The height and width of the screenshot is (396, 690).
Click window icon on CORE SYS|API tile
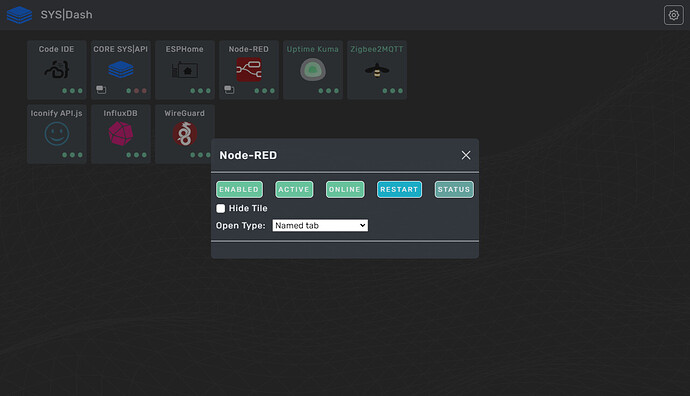point(101,90)
